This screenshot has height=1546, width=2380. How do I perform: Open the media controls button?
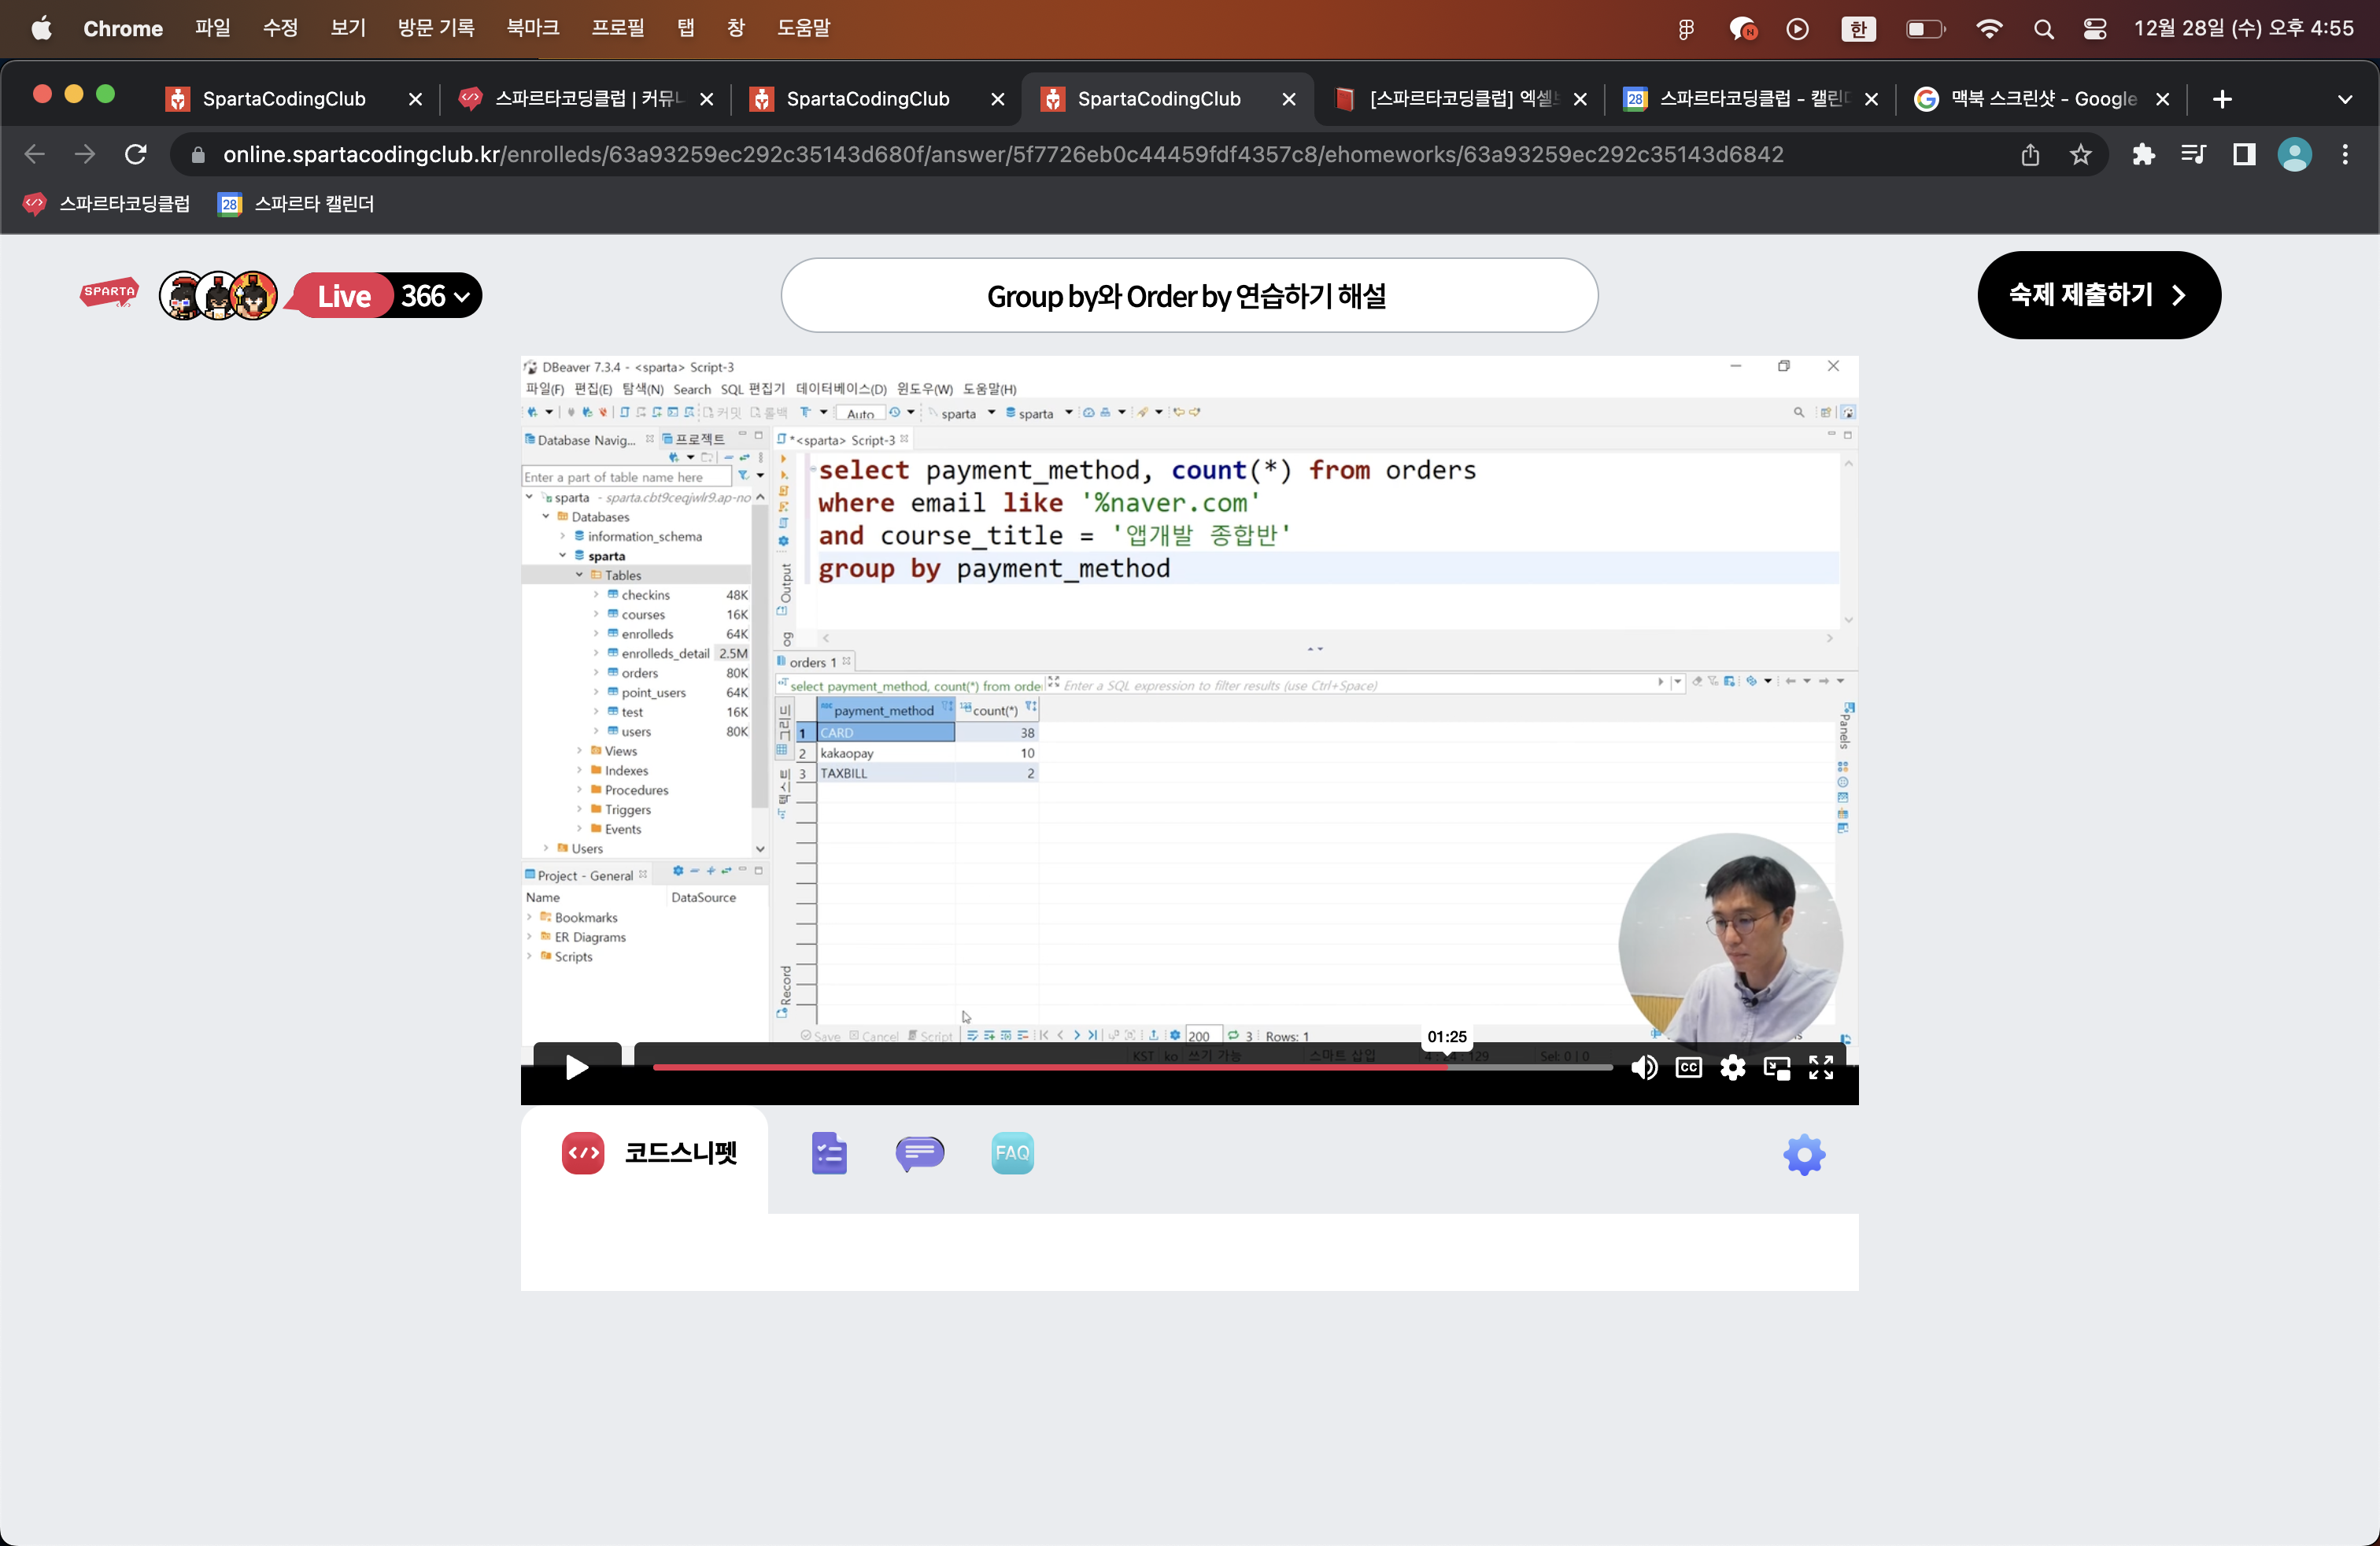(2193, 154)
